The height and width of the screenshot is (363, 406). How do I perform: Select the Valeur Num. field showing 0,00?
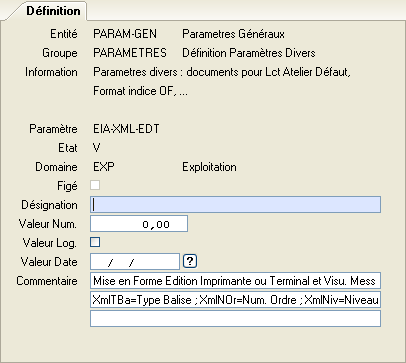click(139, 224)
